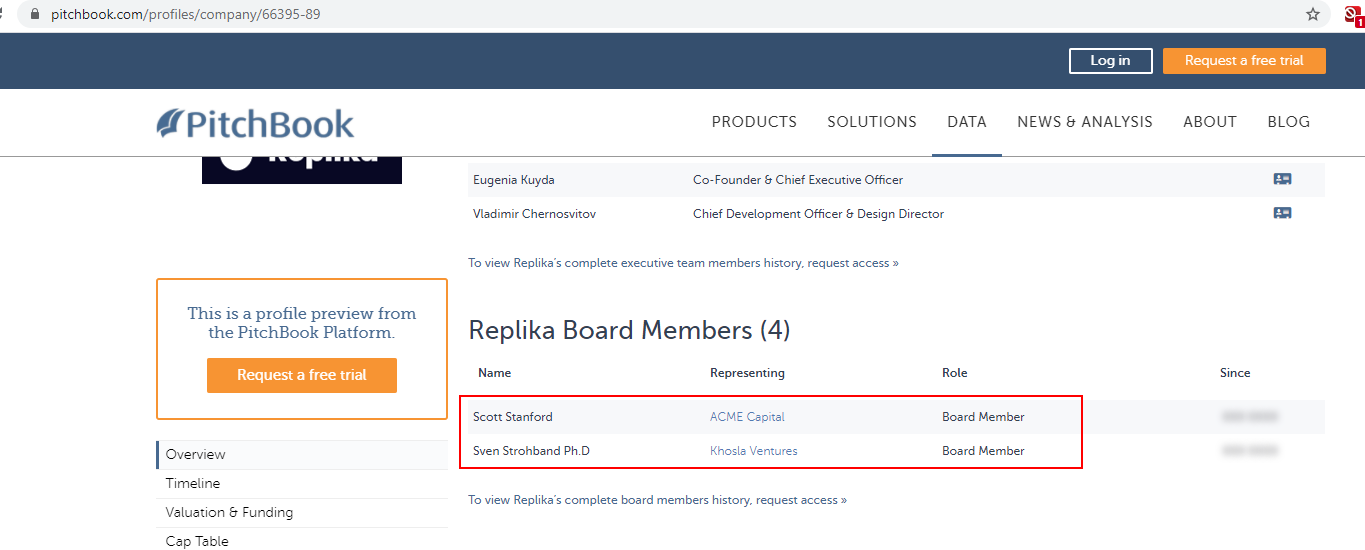The width and height of the screenshot is (1365, 550).
Task: Click the Since column header
Action: (x=1235, y=373)
